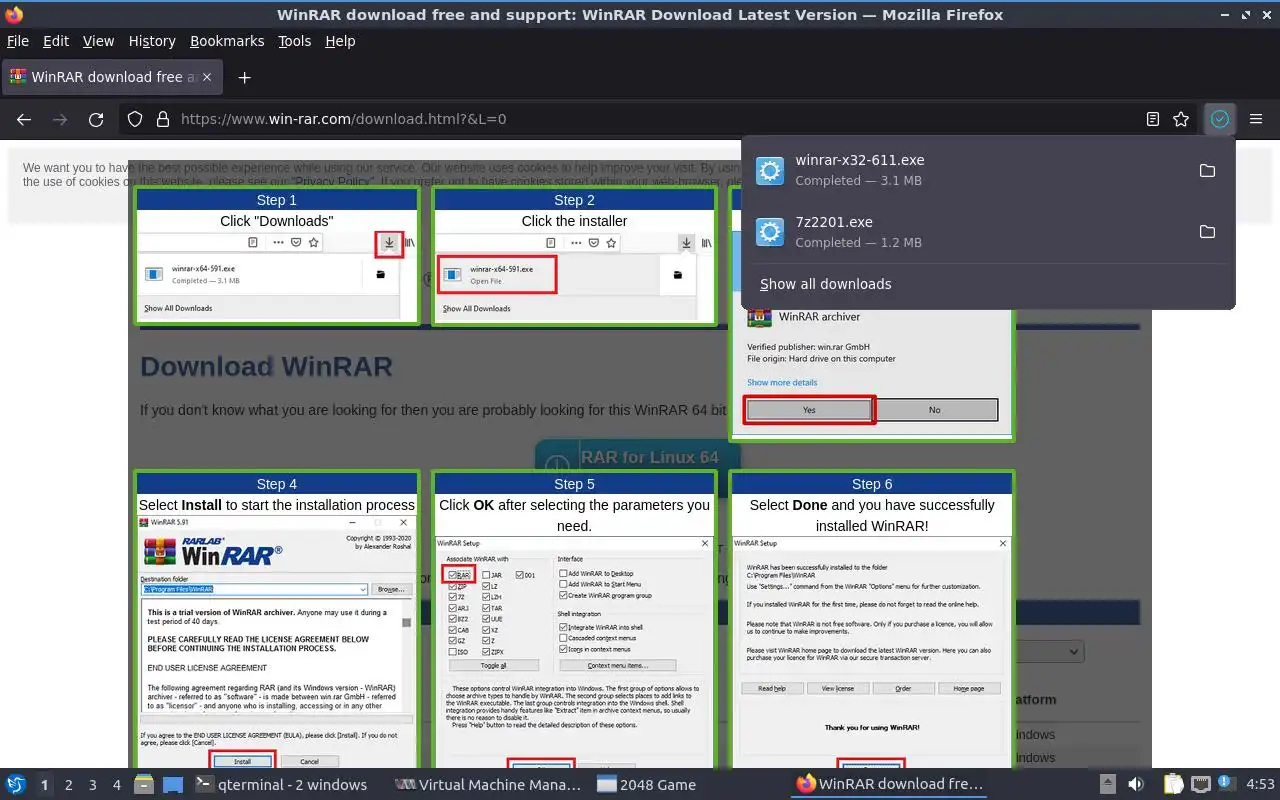Click winrar-x32-611.exe file icon

pyautogui.click(x=770, y=171)
